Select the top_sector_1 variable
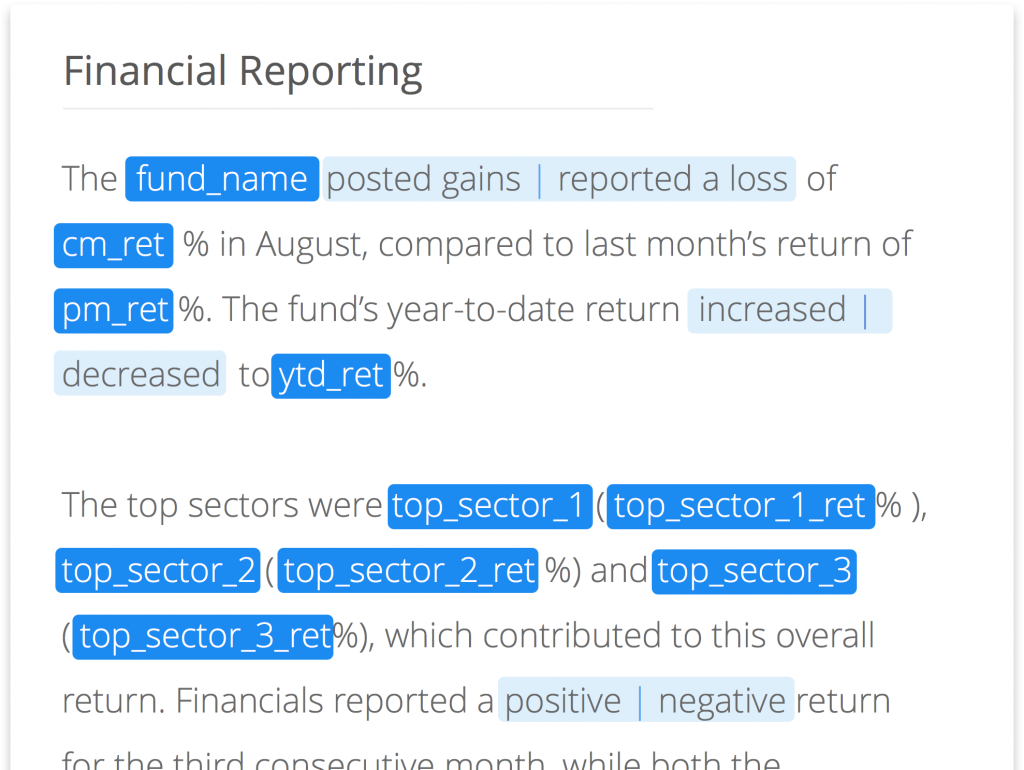The width and height of the screenshot is (1024, 770). point(490,506)
